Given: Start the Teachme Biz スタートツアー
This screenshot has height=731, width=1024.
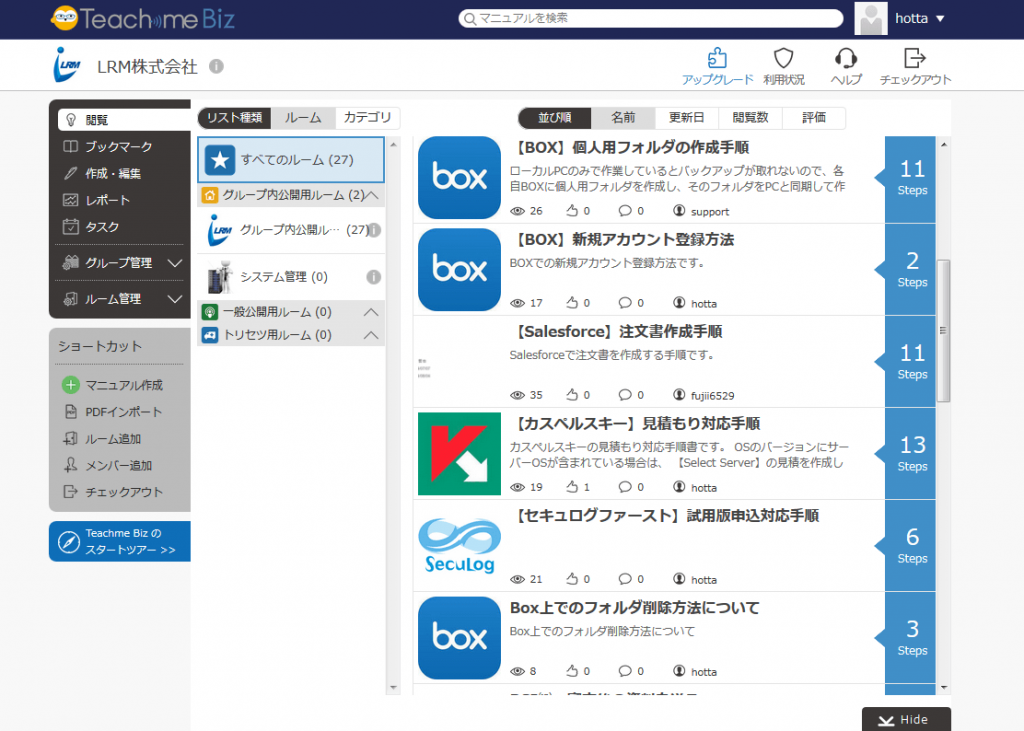Looking at the screenshot, I should tap(120, 542).
